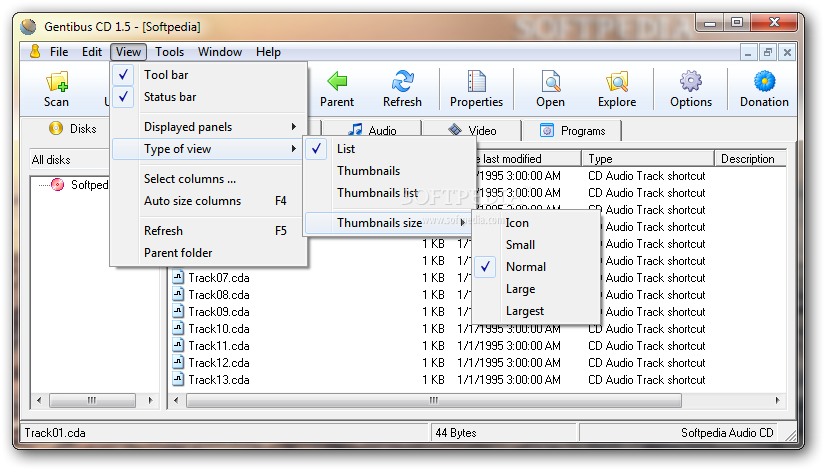Expand the Thumbnails size submenu

coord(387,223)
